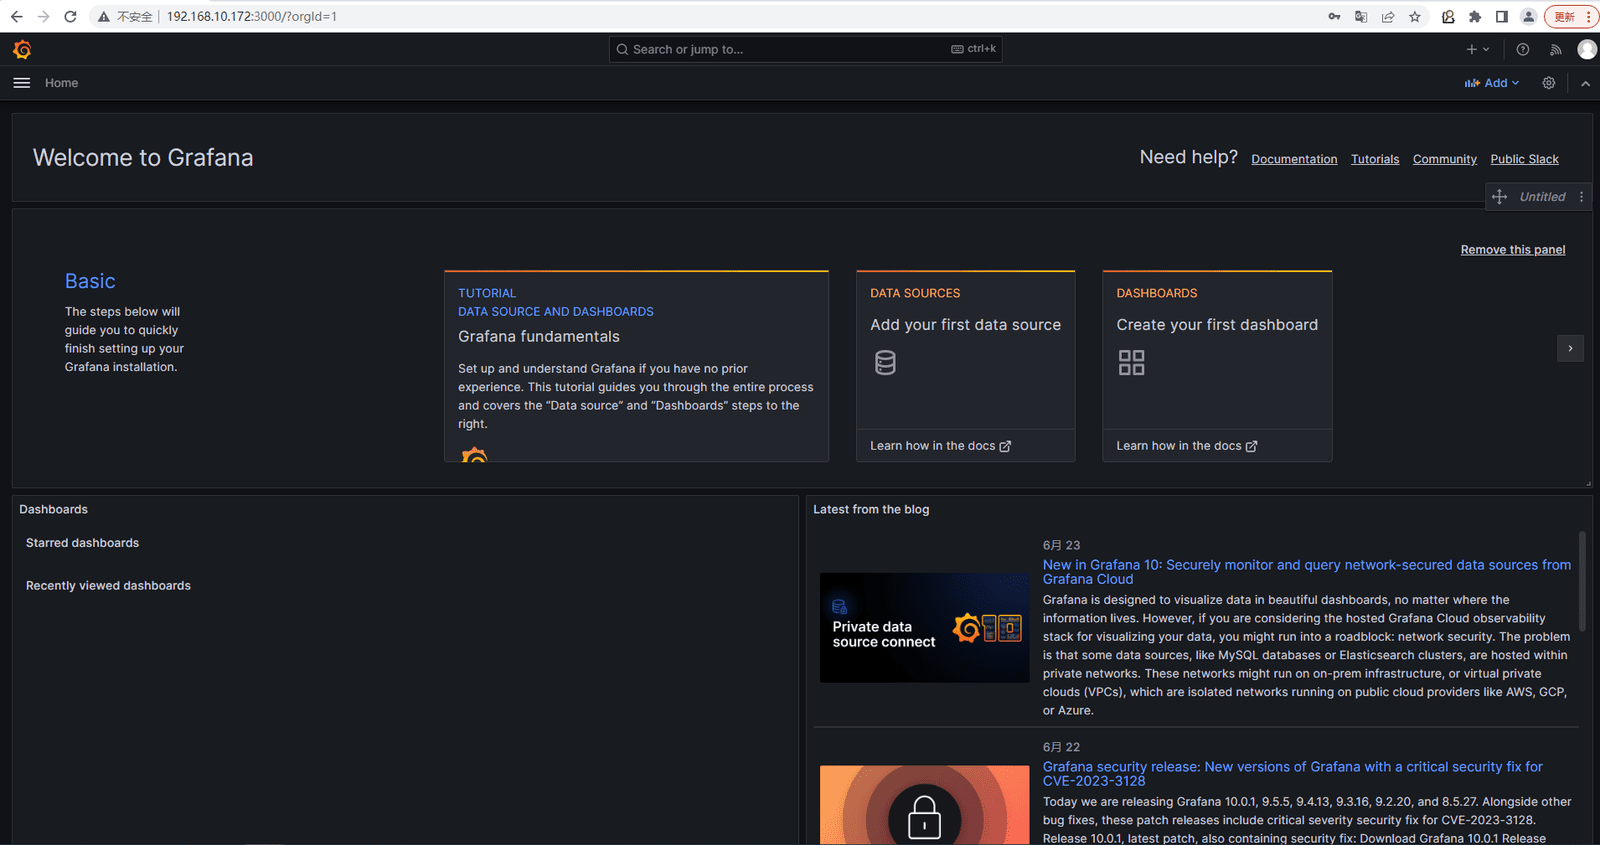Click the Starred dashboards heading
The width and height of the screenshot is (1600, 845).
point(82,543)
